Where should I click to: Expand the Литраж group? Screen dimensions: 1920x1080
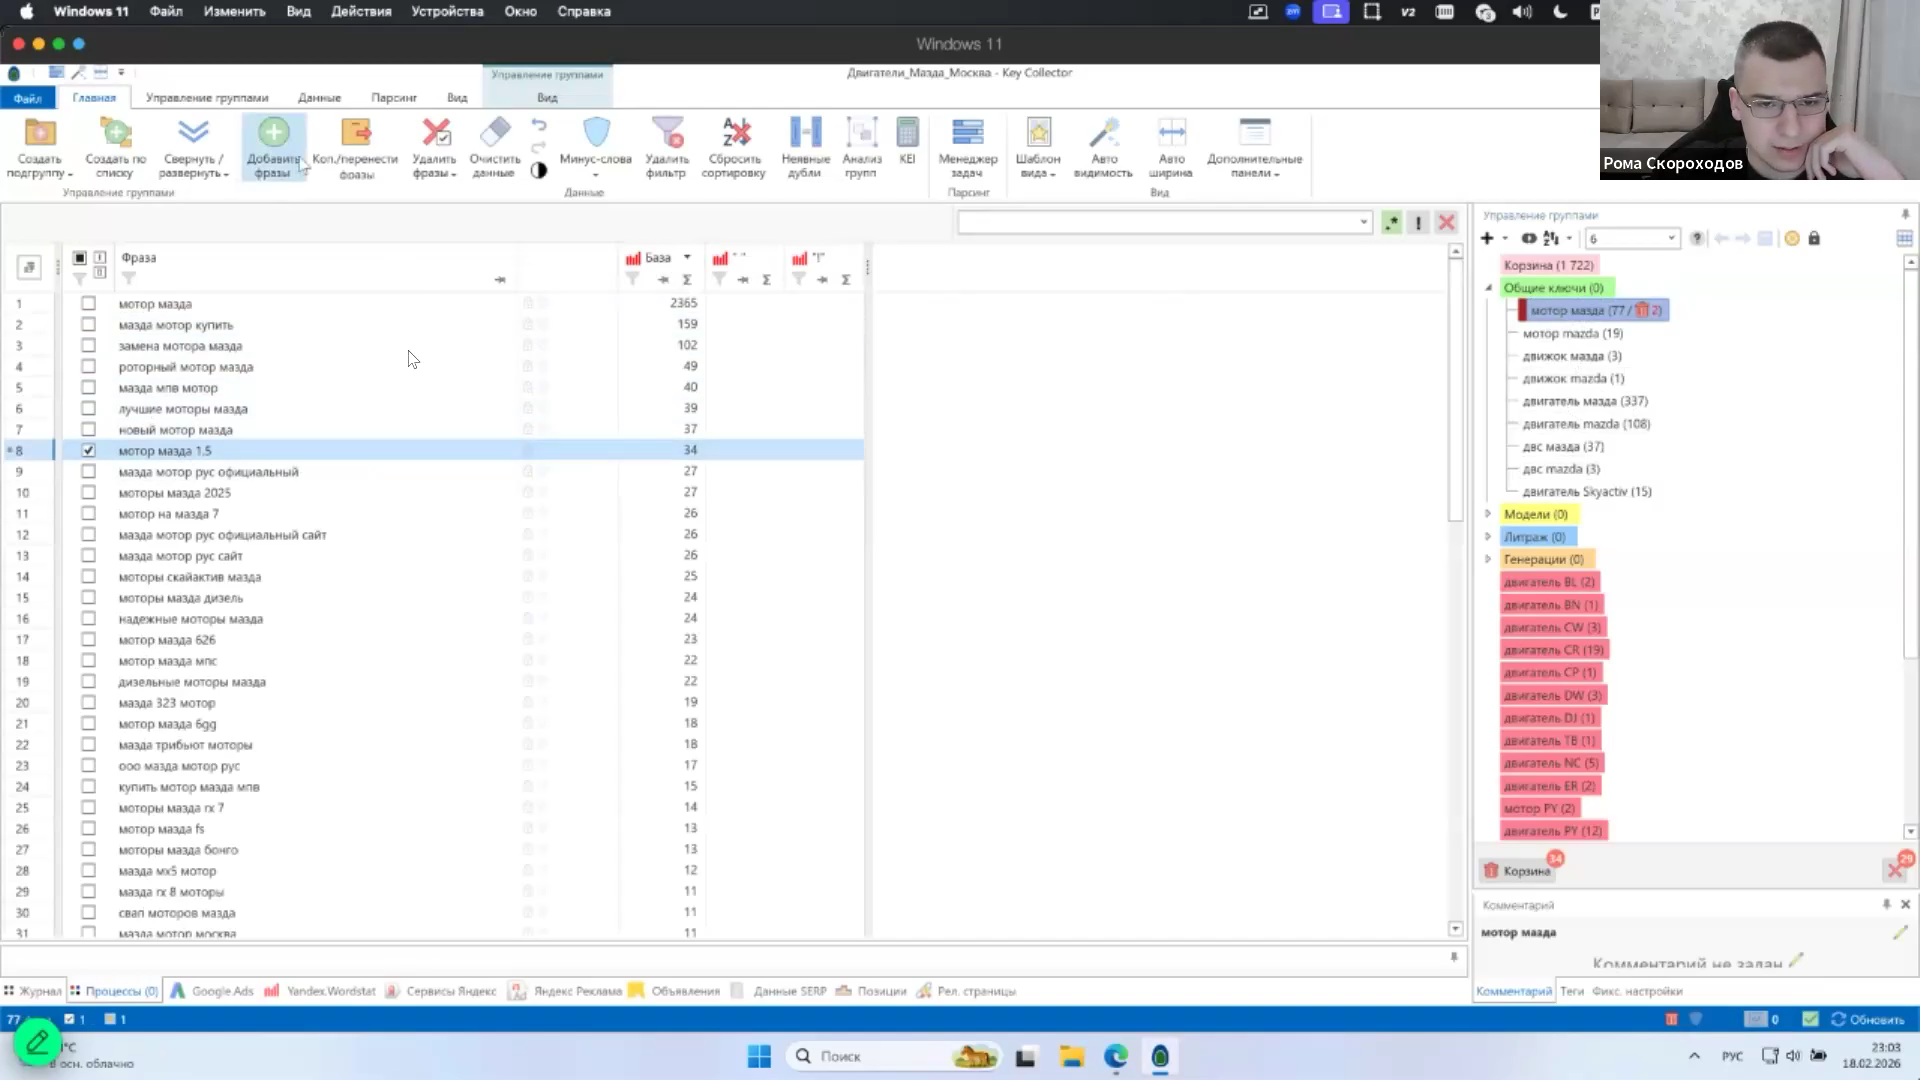[1488, 537]
